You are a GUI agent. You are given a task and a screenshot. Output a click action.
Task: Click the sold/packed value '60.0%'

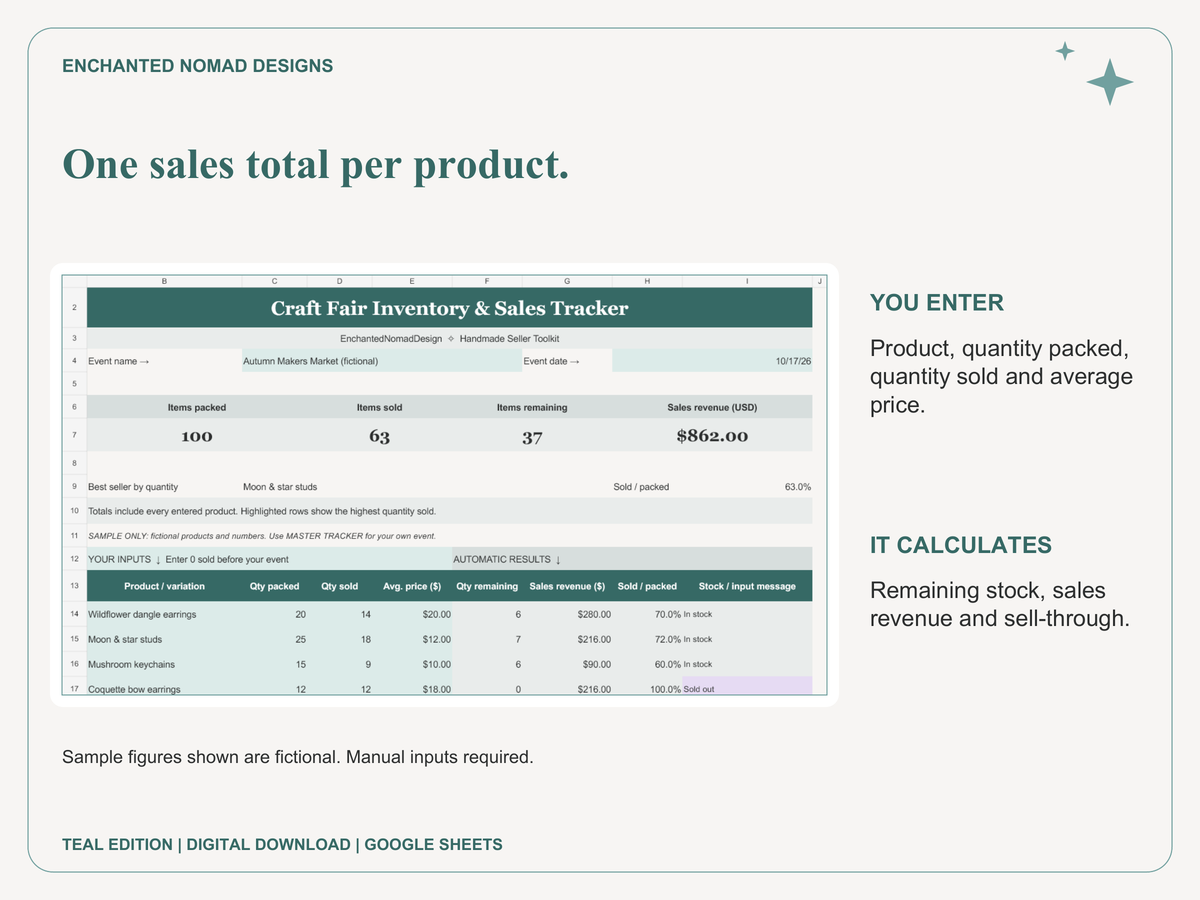[x=647, y=664]
